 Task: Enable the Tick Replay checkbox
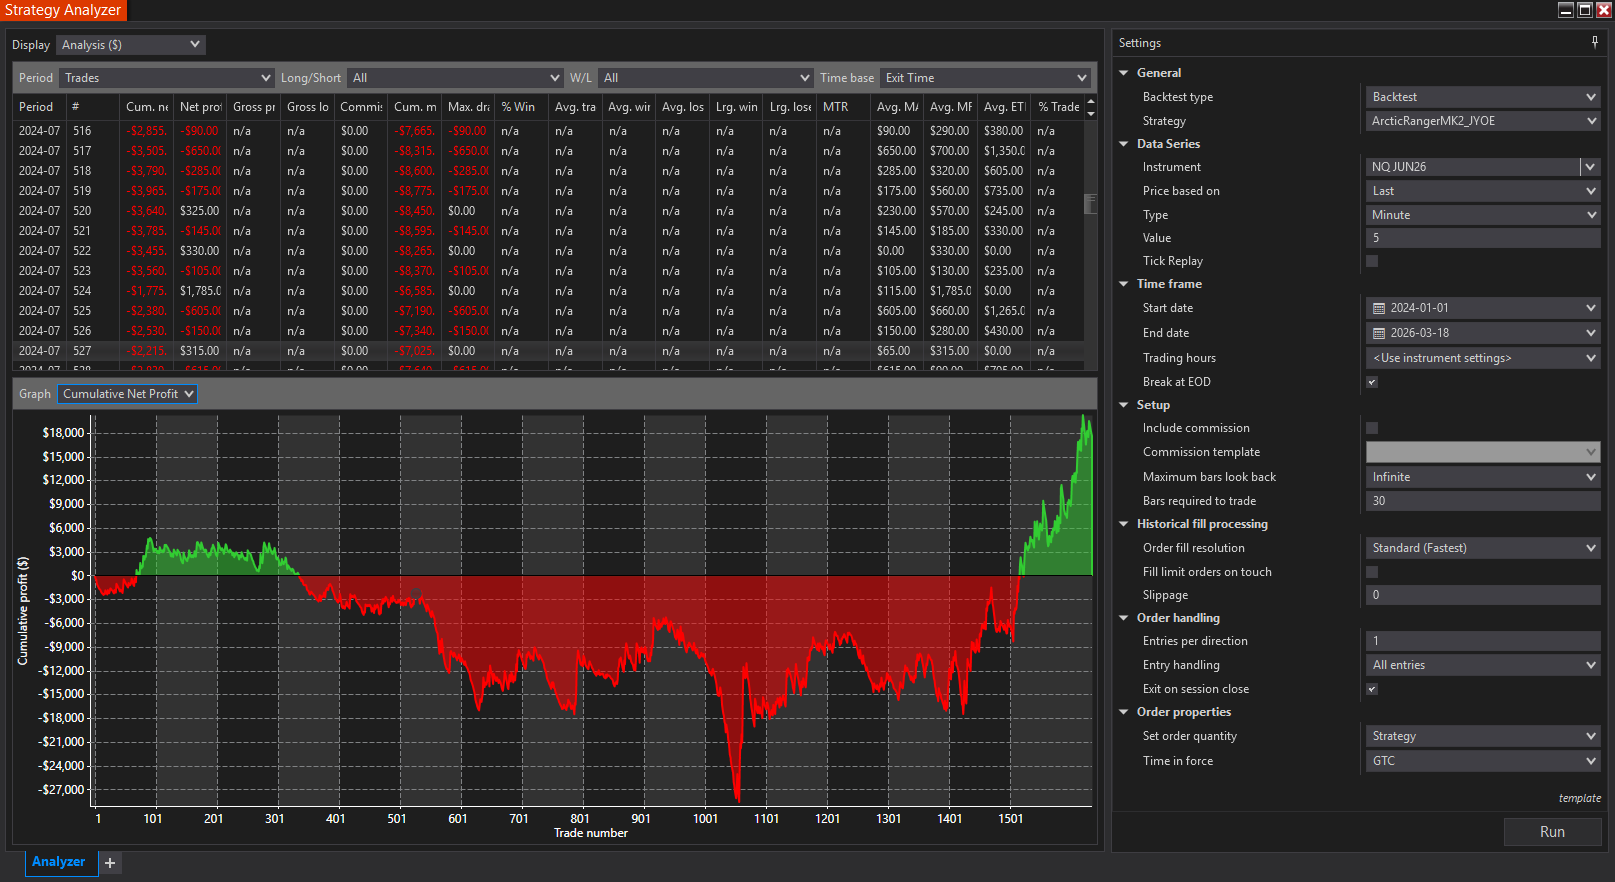click(x=1372, y=261)
